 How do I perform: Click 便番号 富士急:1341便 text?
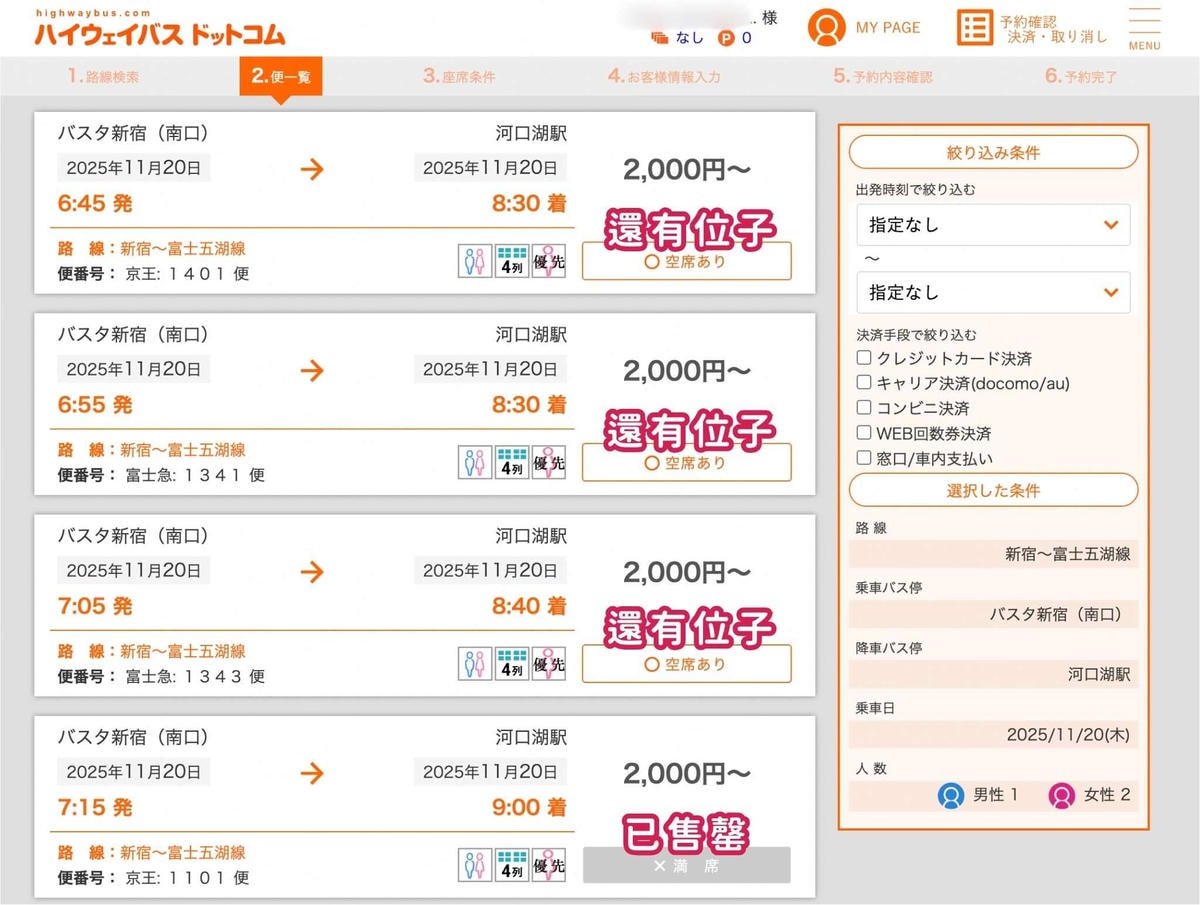click(x=161, y=475)
